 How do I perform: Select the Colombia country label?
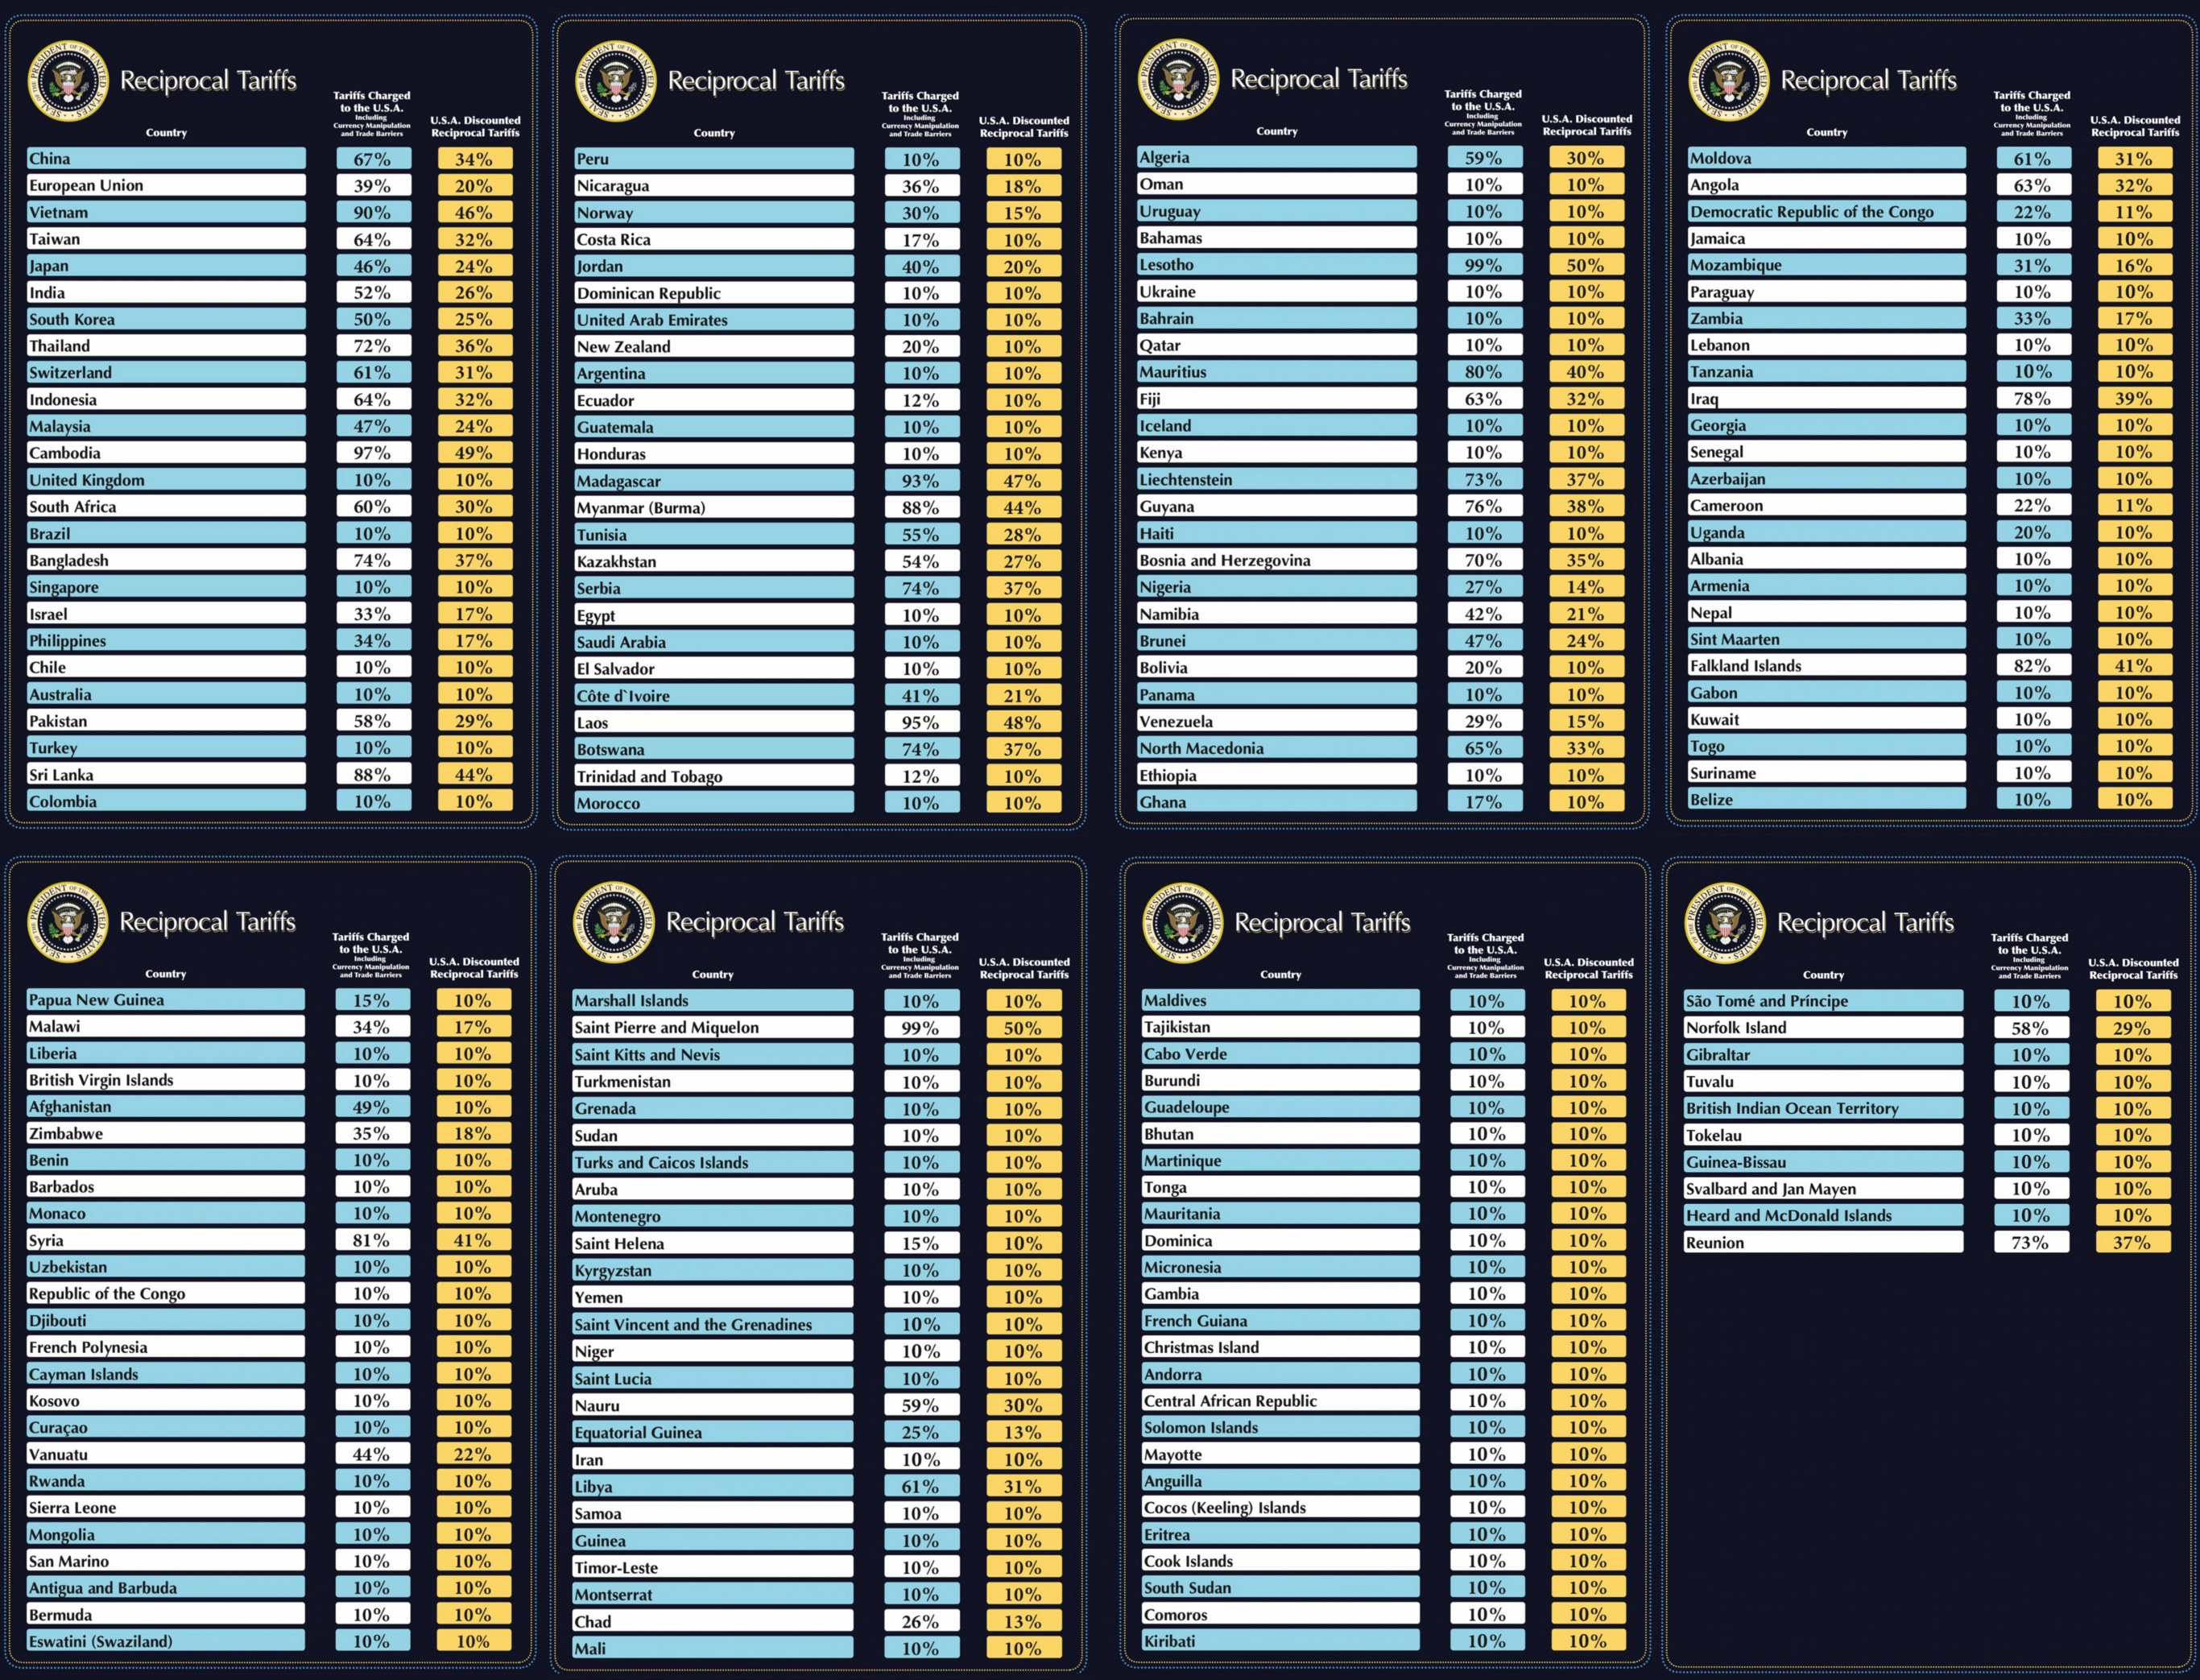point(166,801)
